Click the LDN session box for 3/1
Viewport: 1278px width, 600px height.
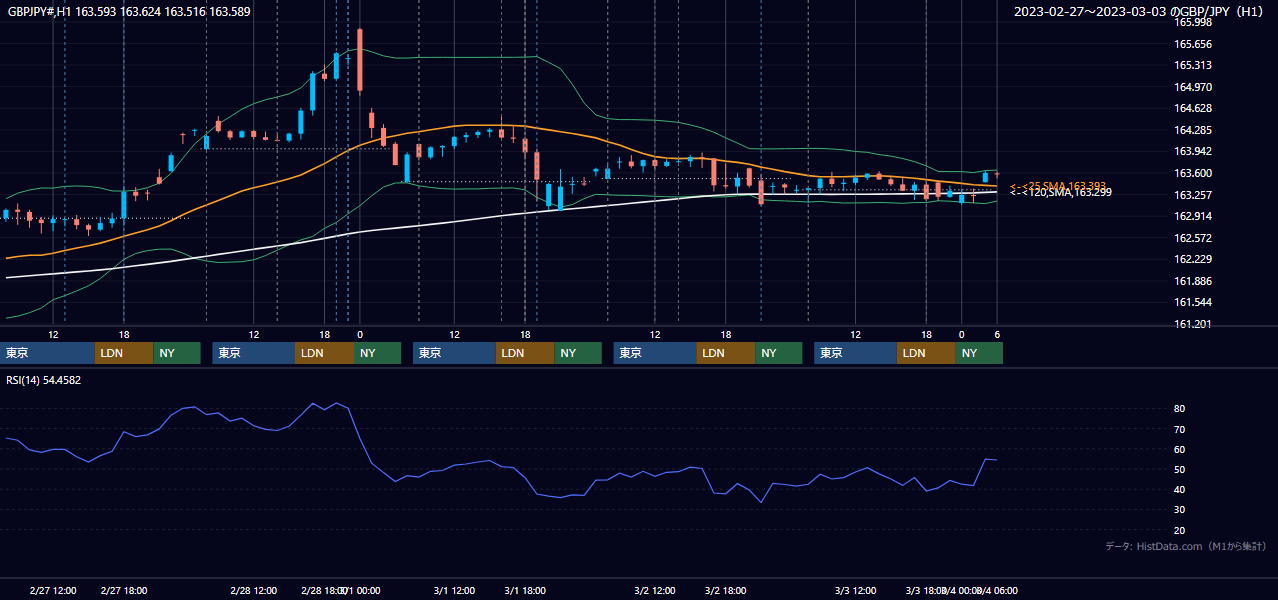tap(525, 353)
